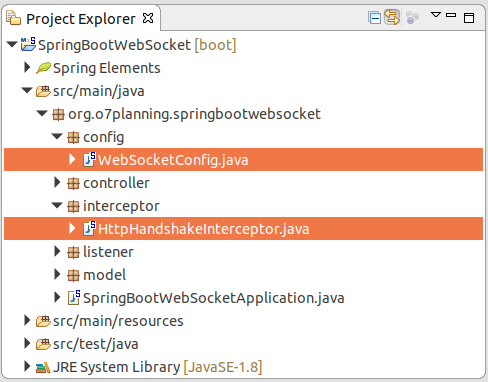
Task: Select the model package
Action: point(104,275)
